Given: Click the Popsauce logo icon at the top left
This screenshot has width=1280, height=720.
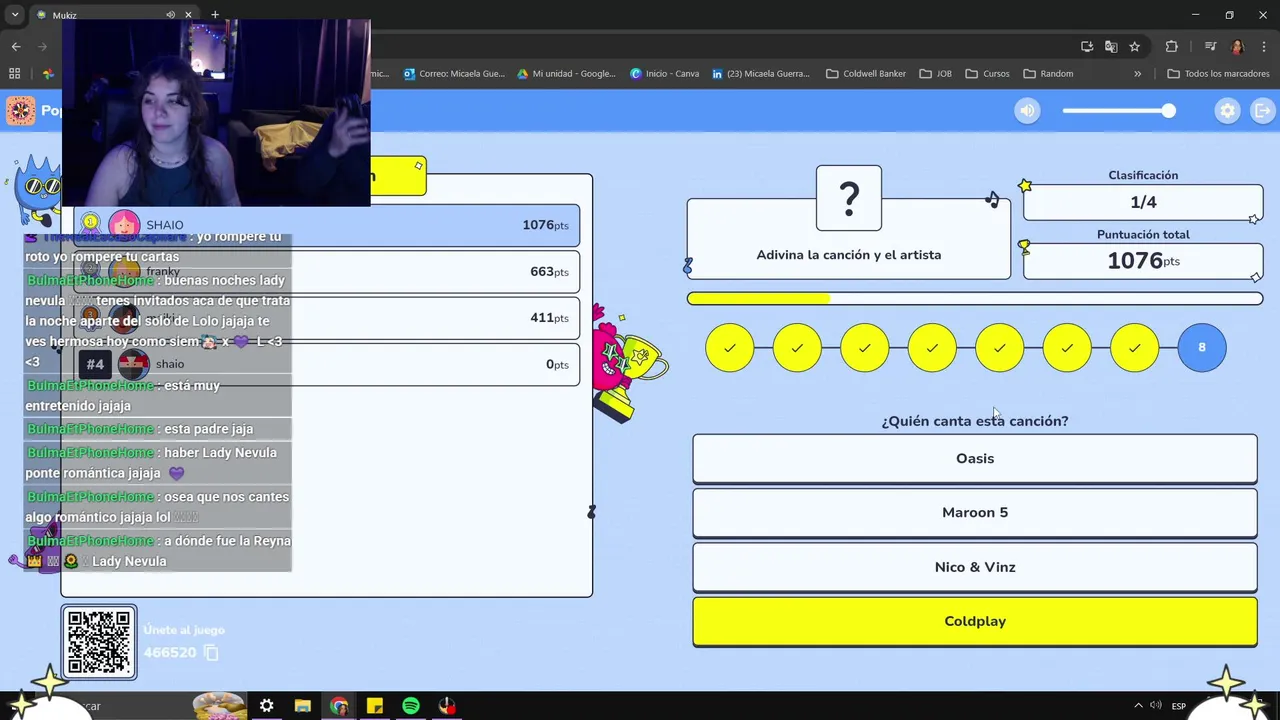Looking at the screenshot, I should pyautogui.click(x=20, y=111).
